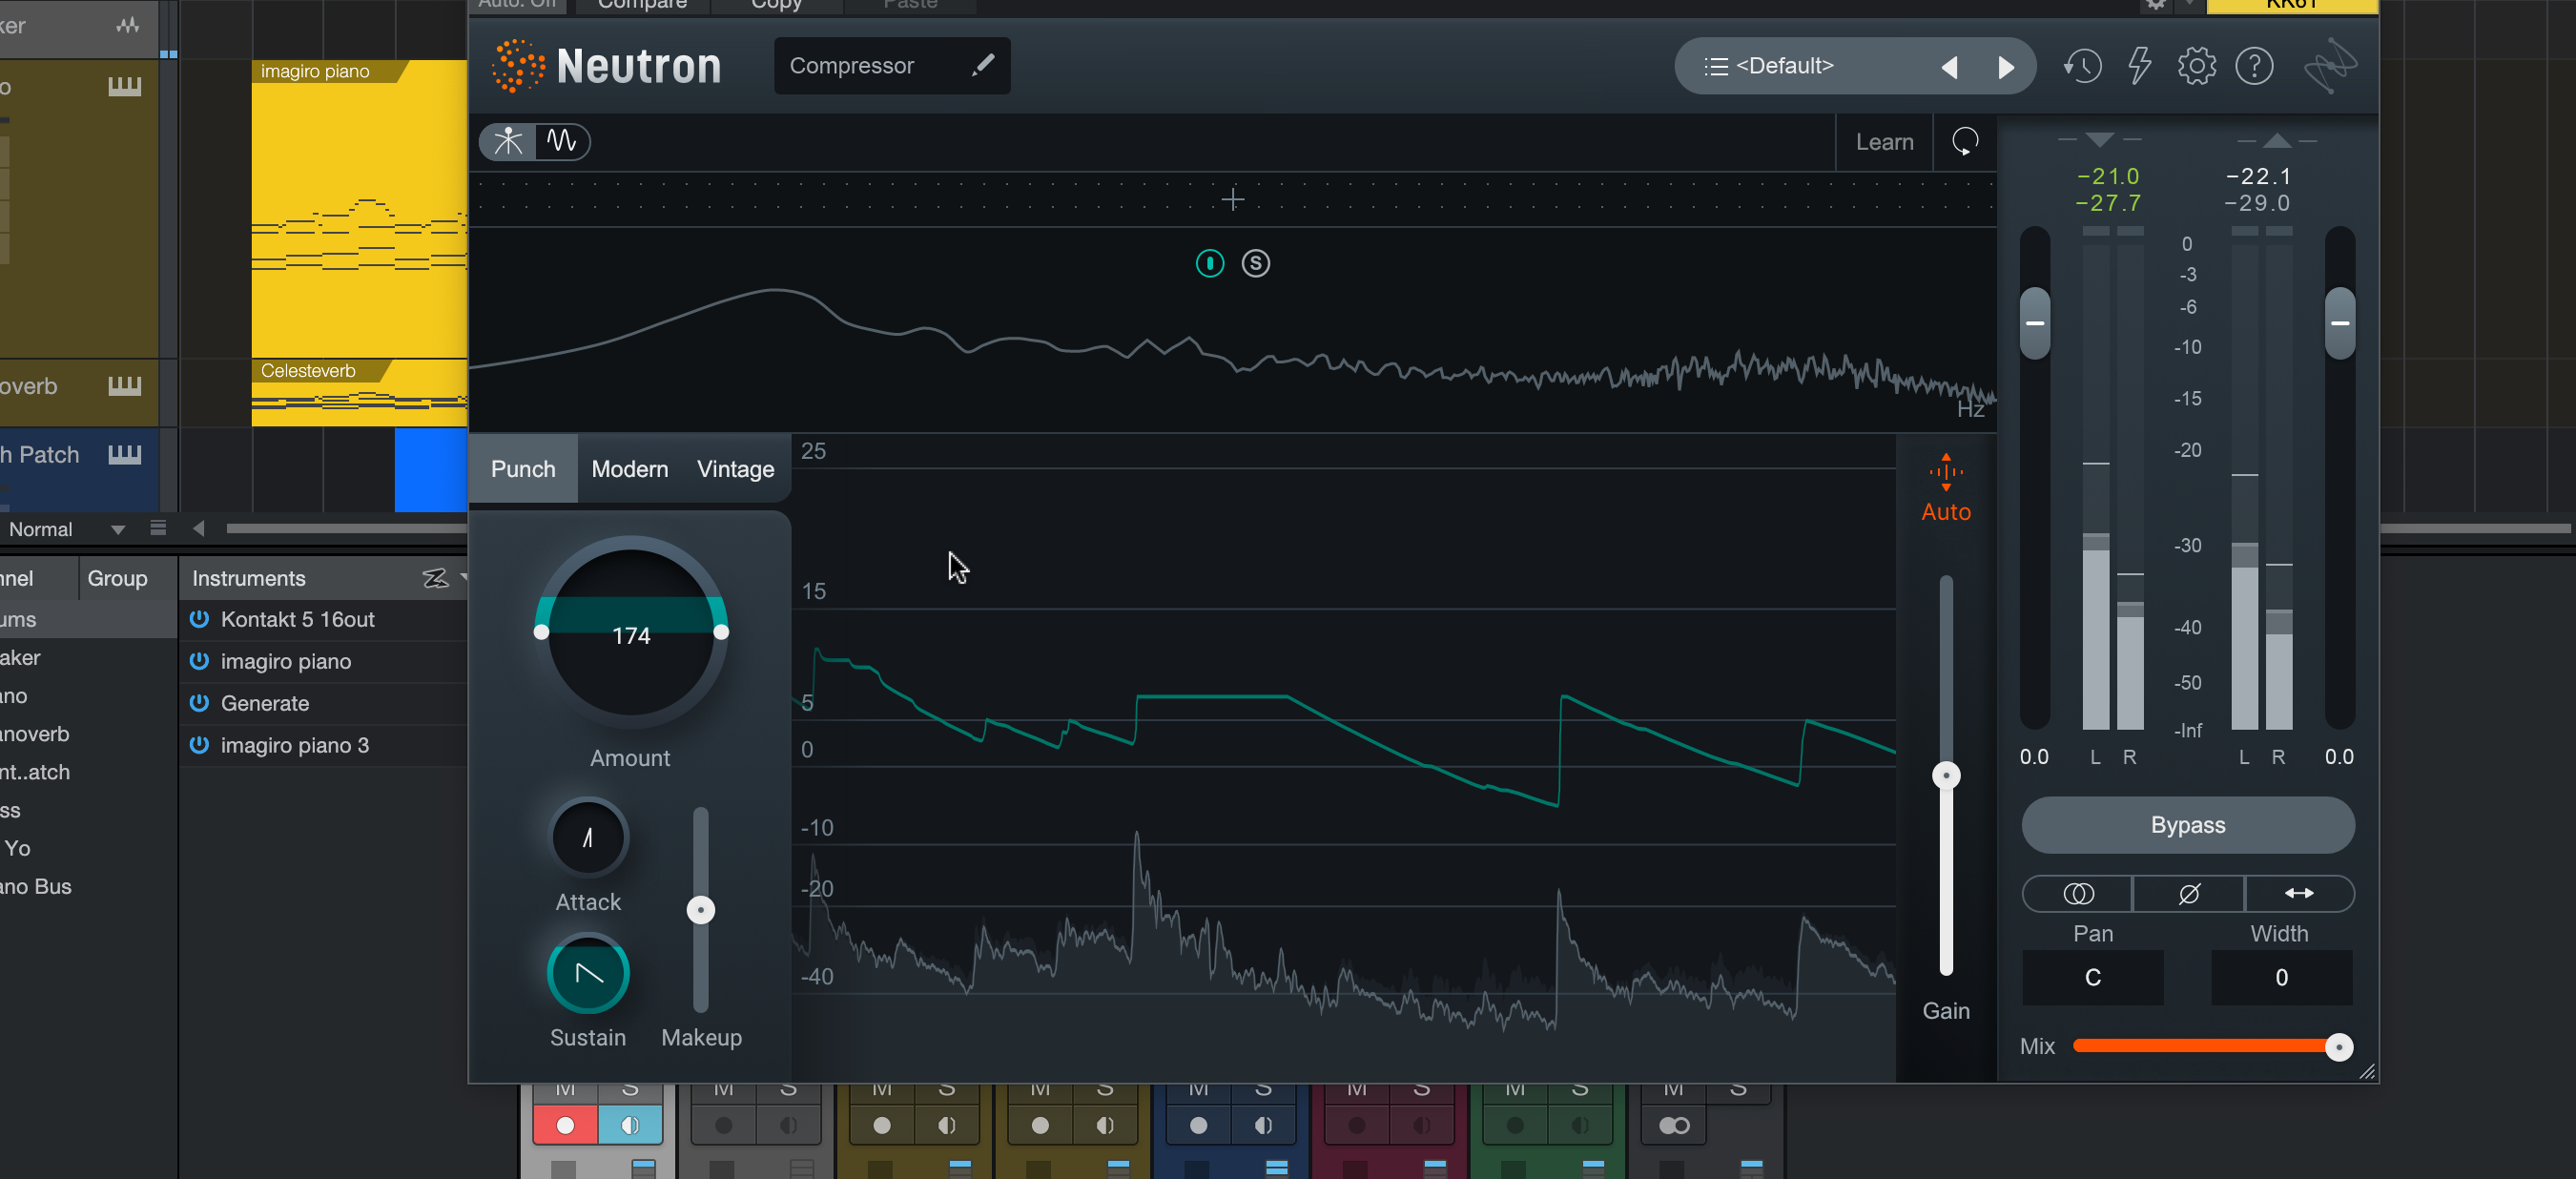Go to next preset with right arrow
The image size is (2576, 1179).
tap(2005, 67)
